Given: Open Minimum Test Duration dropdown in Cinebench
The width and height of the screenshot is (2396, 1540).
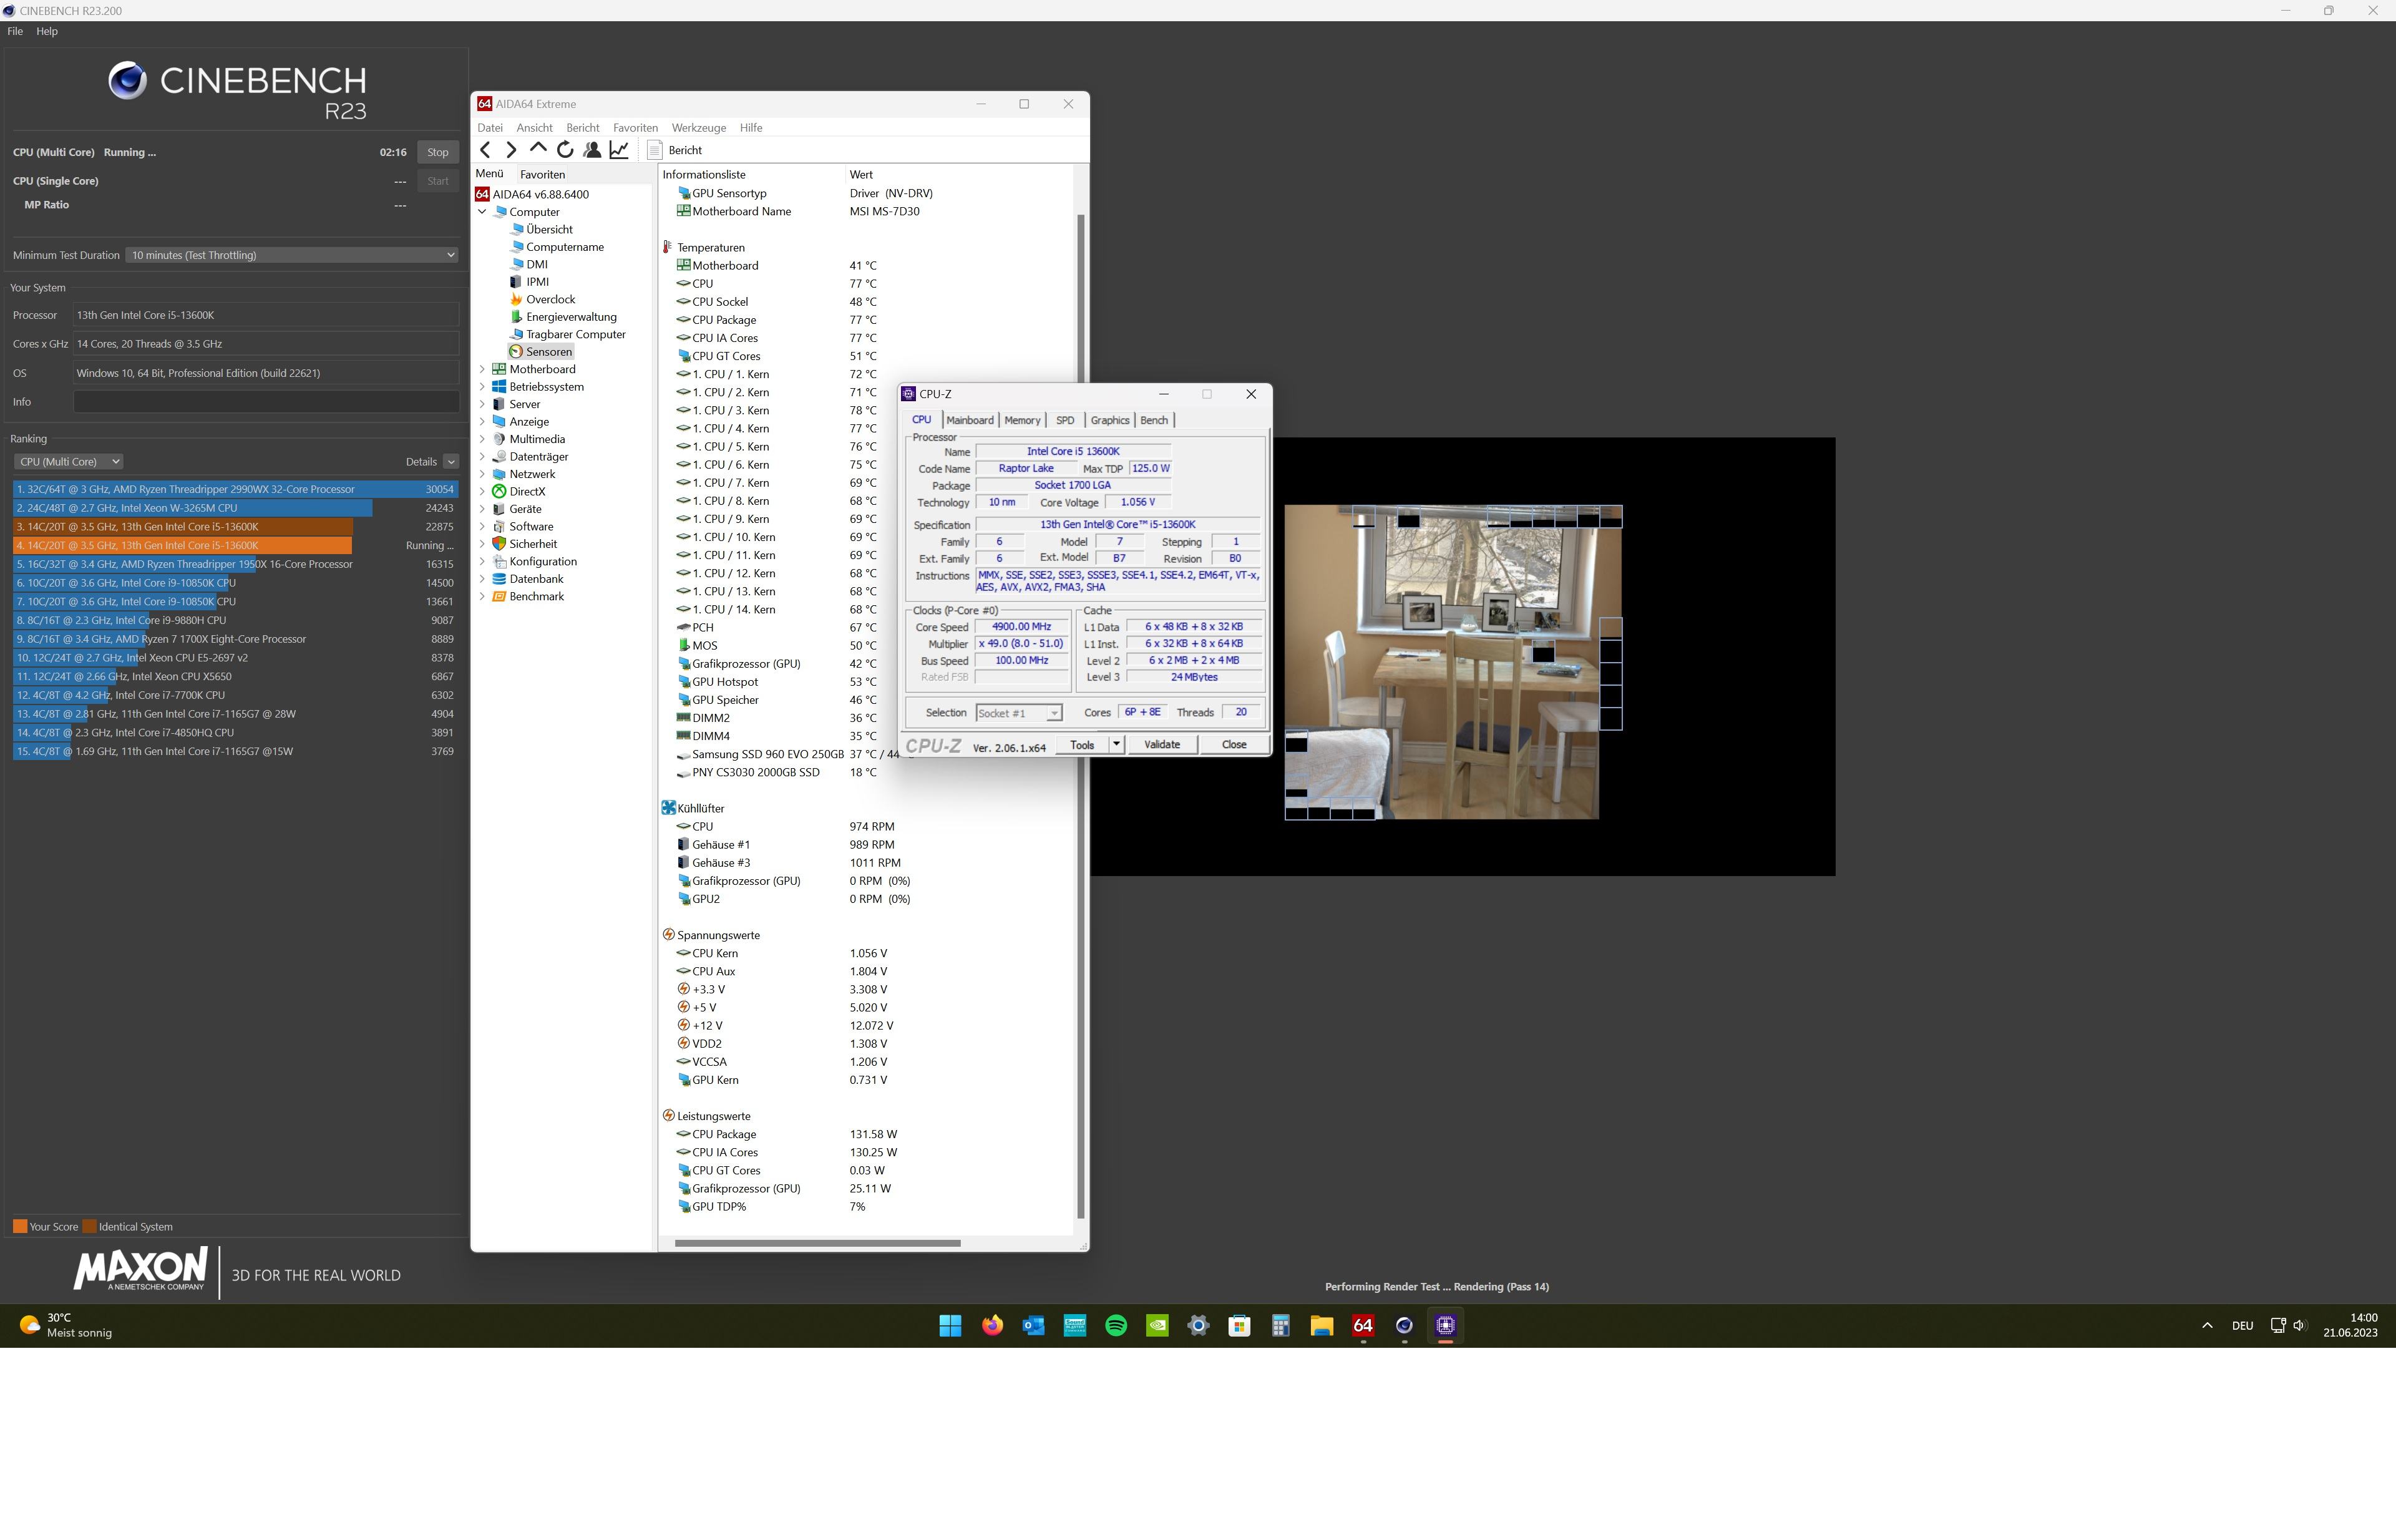Looking at the screenshot, I should click(292, 255).
